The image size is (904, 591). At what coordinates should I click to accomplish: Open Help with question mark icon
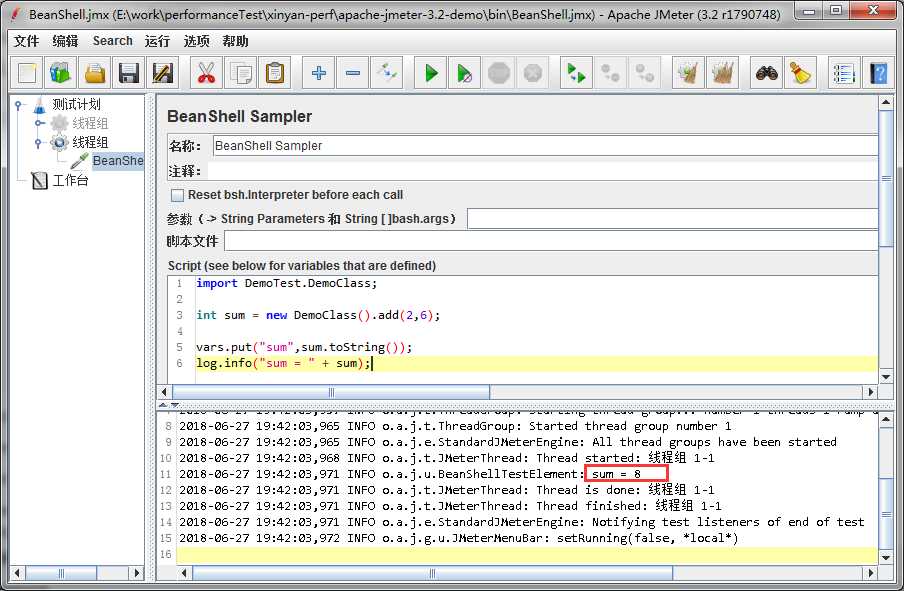tap(878, 73)
